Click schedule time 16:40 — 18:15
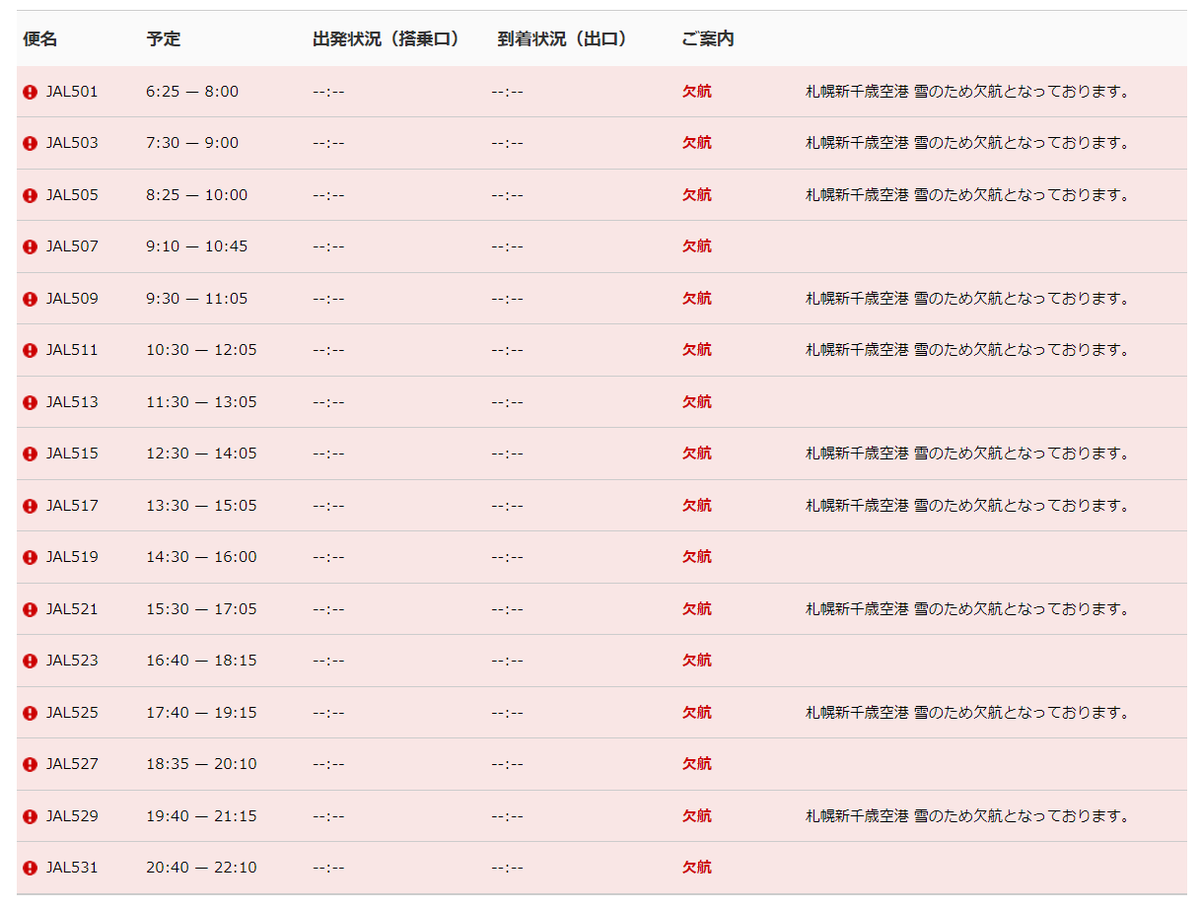The width and height of the screenshot is (1200, 909). [201, 660]
